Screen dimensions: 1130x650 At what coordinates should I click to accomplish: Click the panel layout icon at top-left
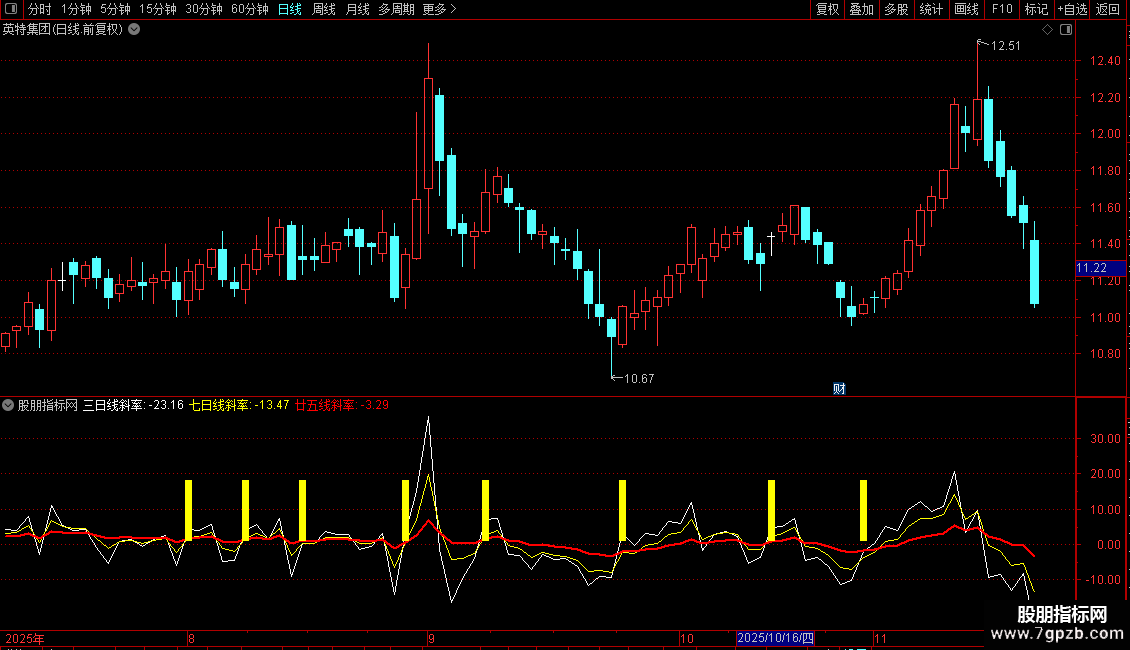(x=11, y=9)
